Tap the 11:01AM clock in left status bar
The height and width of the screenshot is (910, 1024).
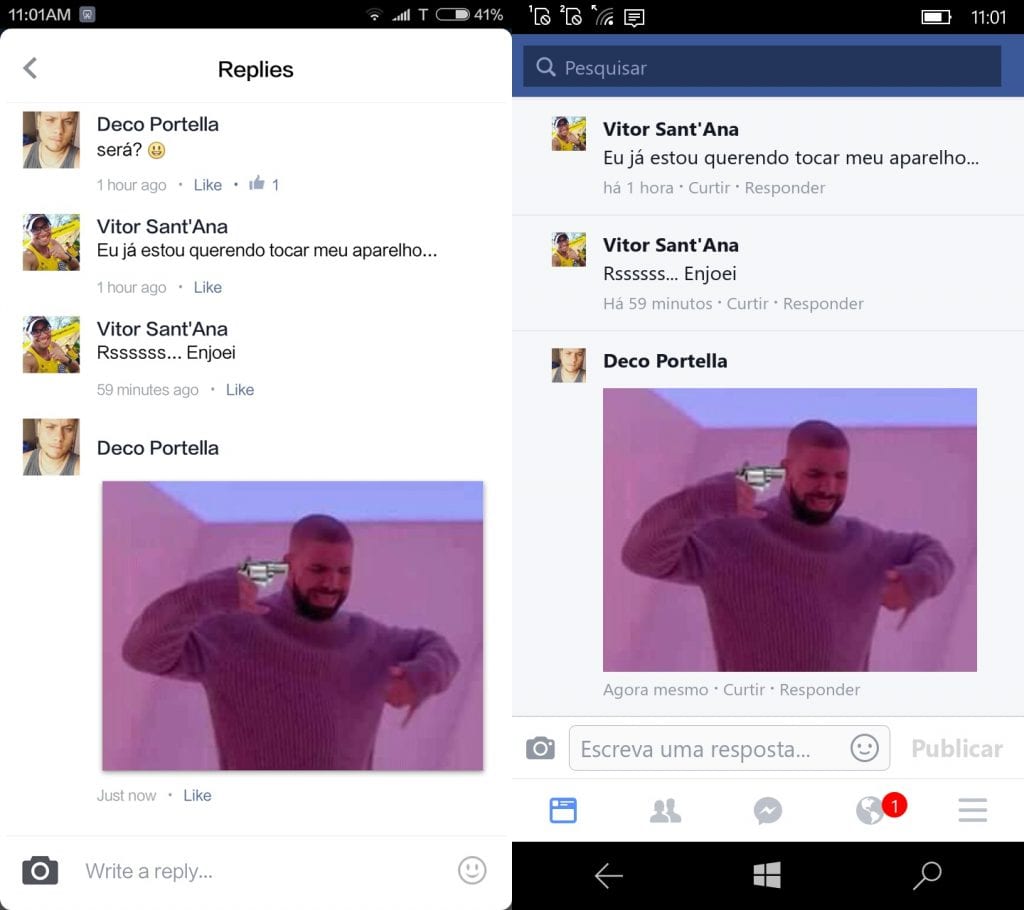pos(39,14)
